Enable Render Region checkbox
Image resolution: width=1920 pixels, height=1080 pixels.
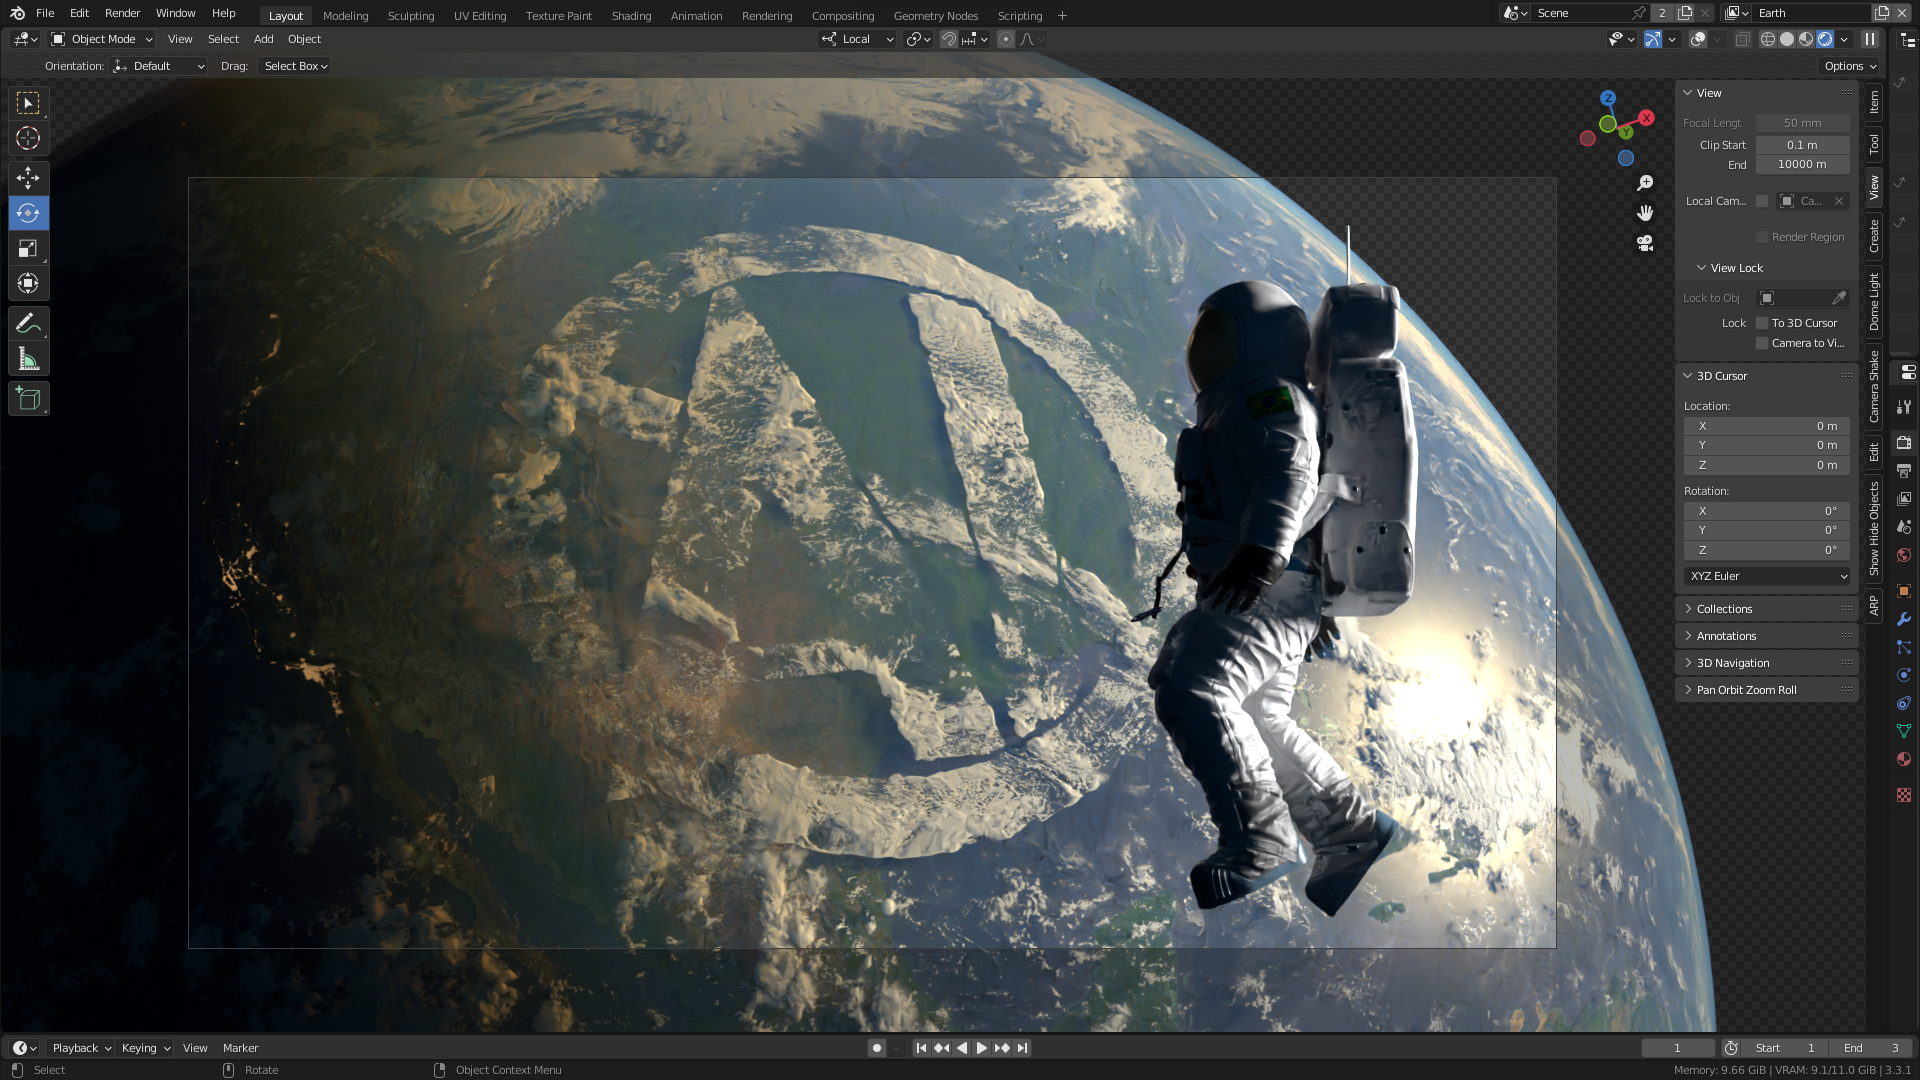(1762, 237)
